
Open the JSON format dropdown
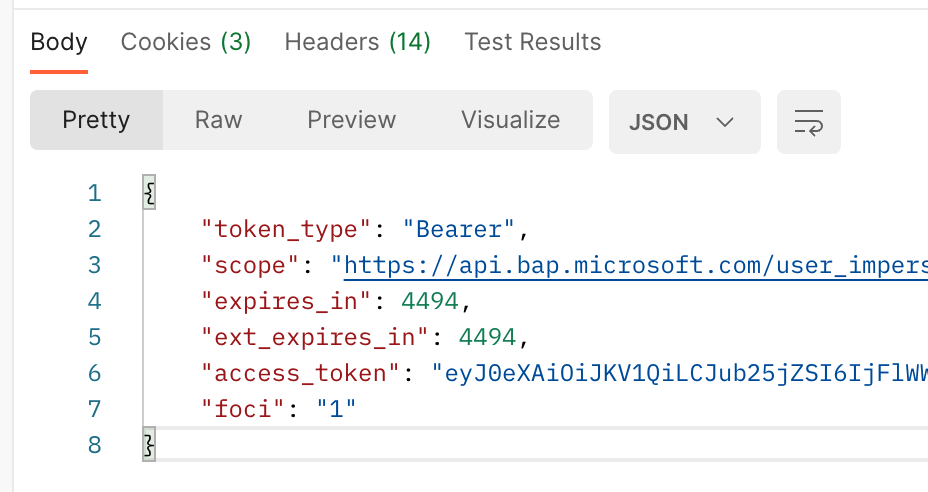click(684, 122)
